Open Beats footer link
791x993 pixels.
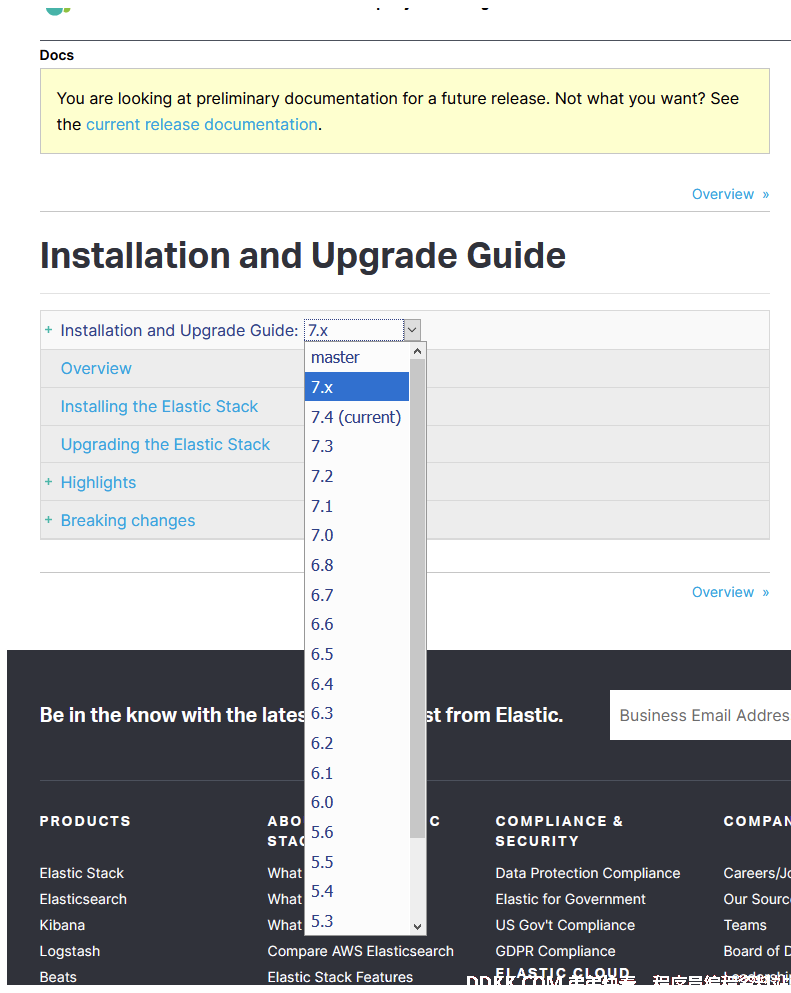click(58, 977)
